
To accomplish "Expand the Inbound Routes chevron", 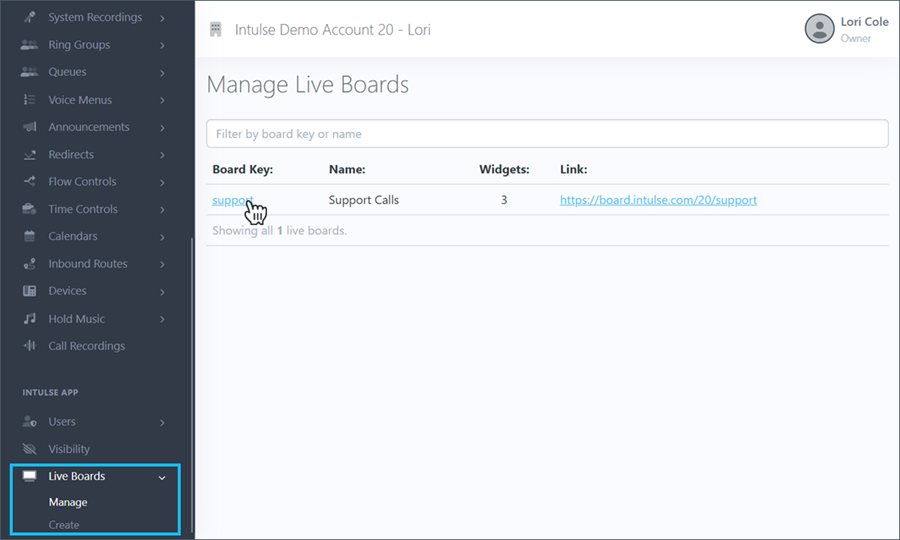I will (162, 265).
